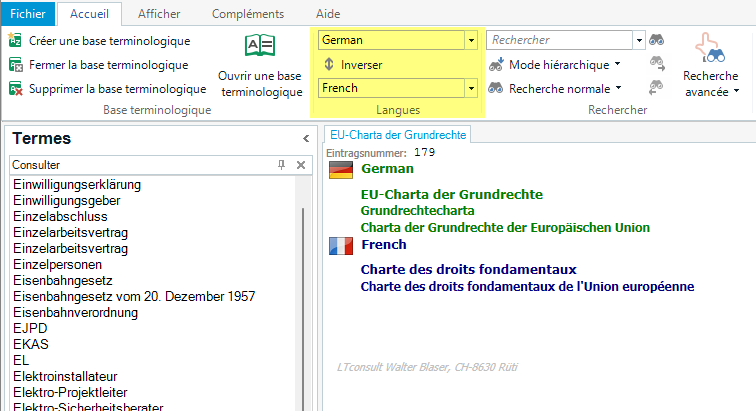Switch to the Accueil ribbon tab
The image size is (756, 411).
89,14
